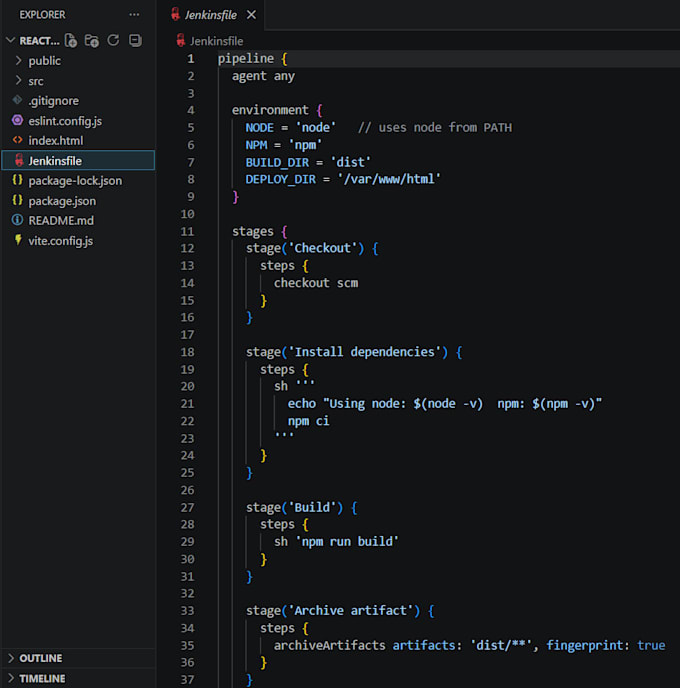Click BUILD_DIR on line 7
Screen dimensions: 680x688
(x=277, y=163)
